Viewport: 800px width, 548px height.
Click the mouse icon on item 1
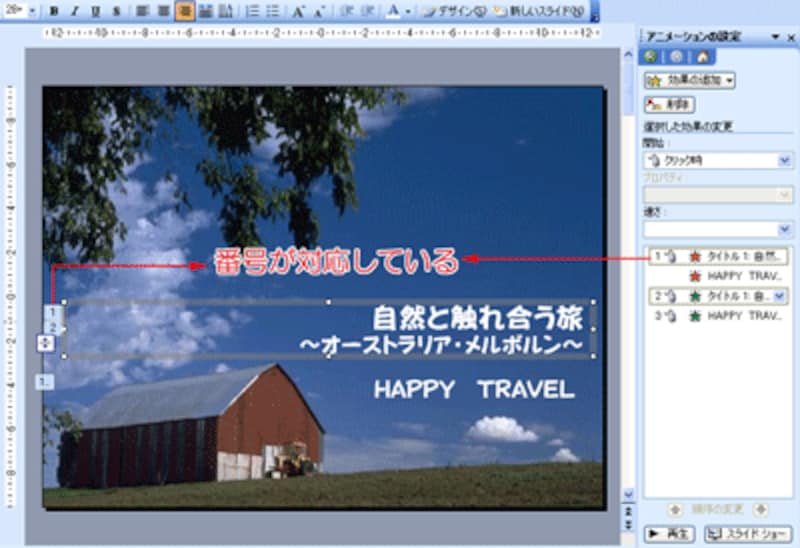pyautogui.click(x=671, y=257)
